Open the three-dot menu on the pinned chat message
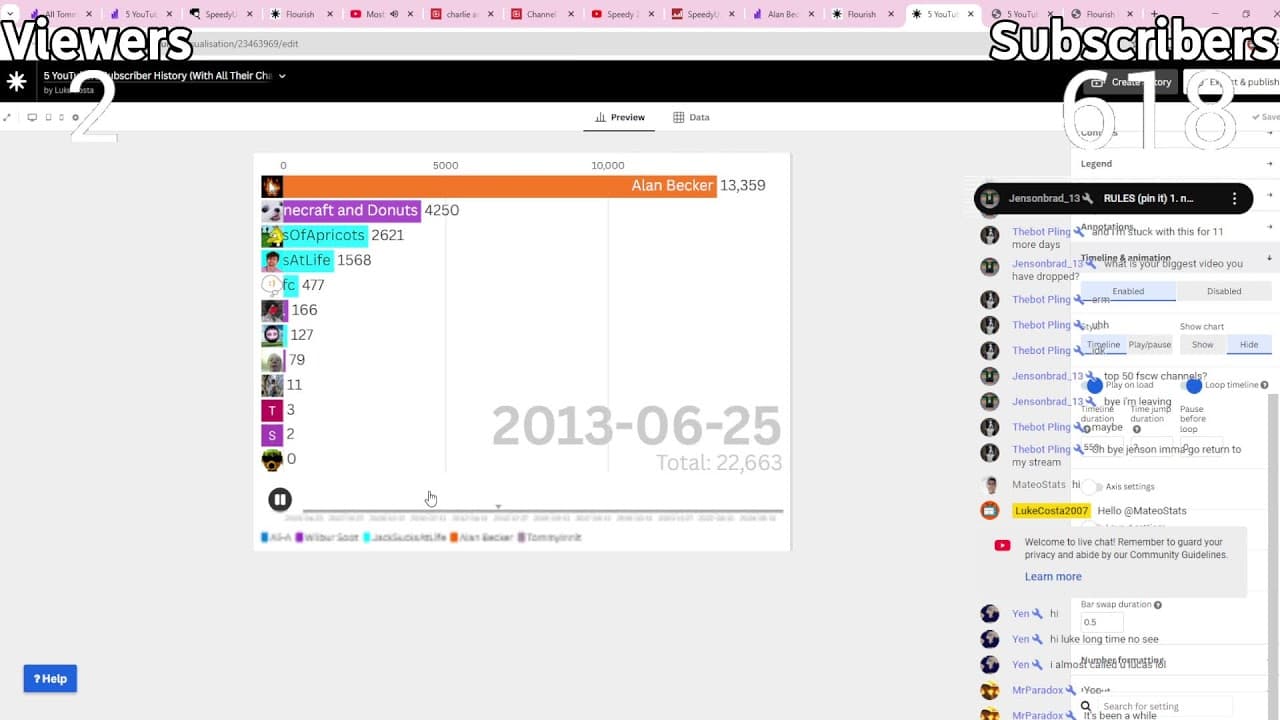1280x720 pixels. point(1235,198)
